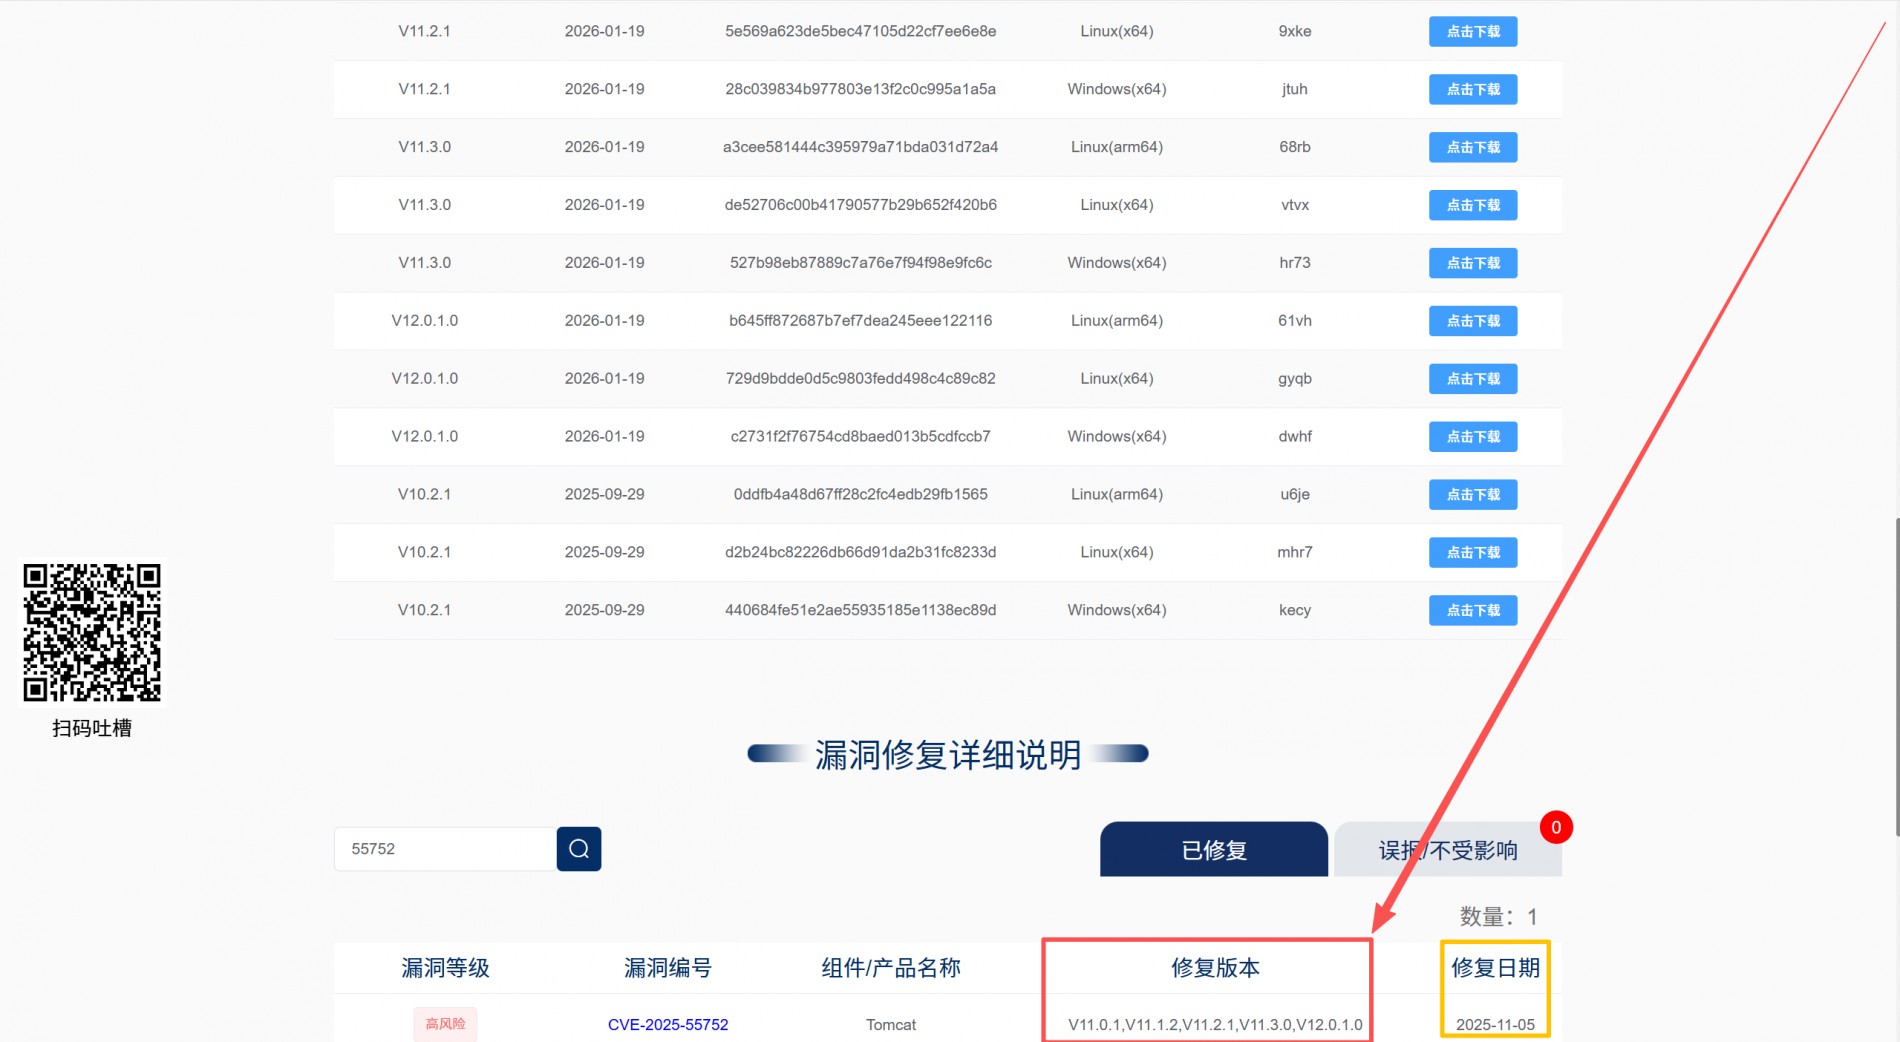Image resolution: width=1900 pixels, height=1042 pixels.
Task: Download V12.0.1.0 Linux(x64) package gyqb
Action: click(x=1472, y=380)
